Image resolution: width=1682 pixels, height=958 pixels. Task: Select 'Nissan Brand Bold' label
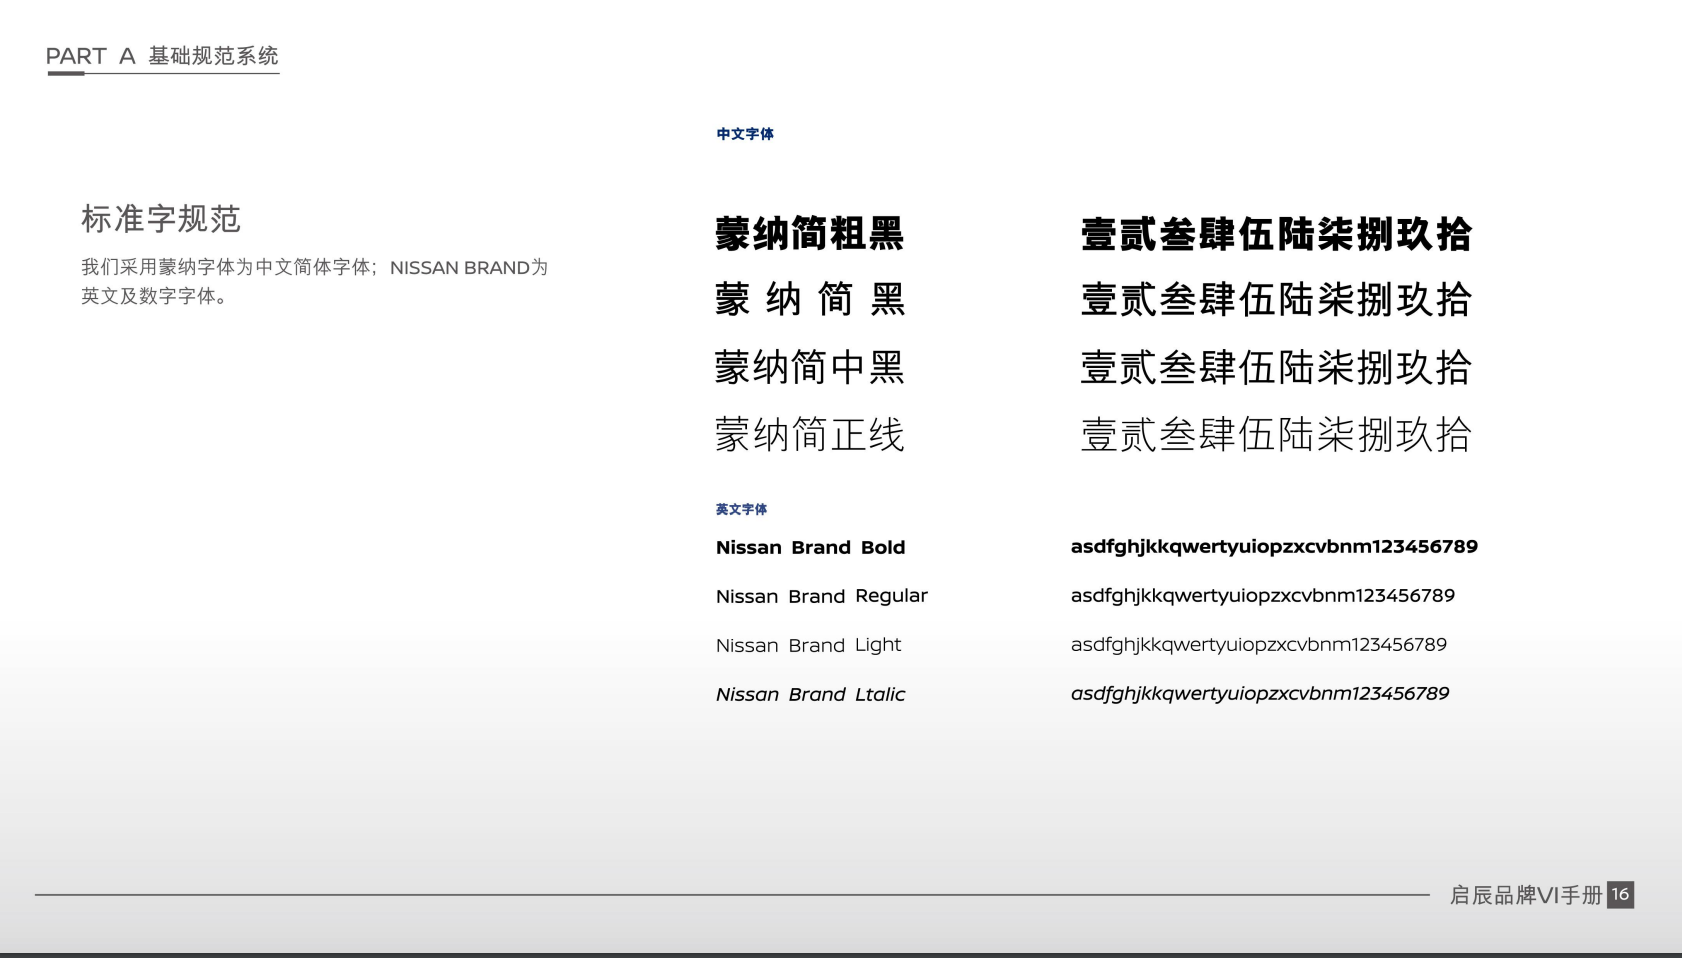click(x=811, y=547)
